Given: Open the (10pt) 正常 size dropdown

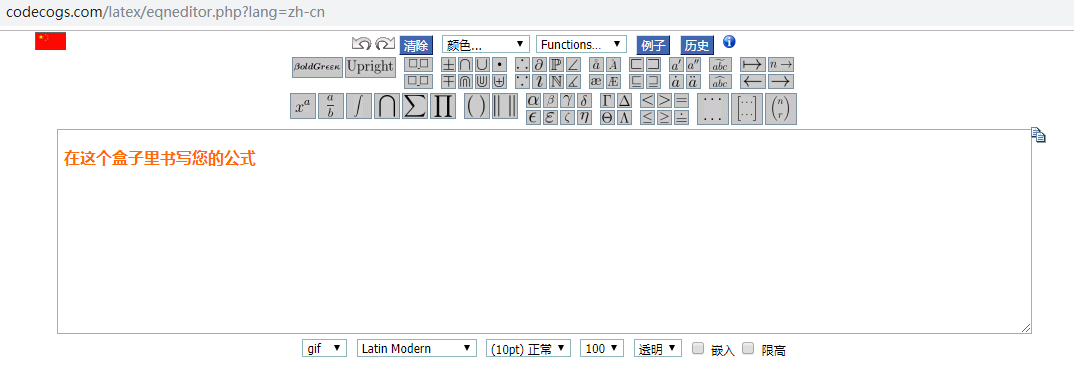Looking at the screenshot, I should pyautogui.click(x=528, y=348).
